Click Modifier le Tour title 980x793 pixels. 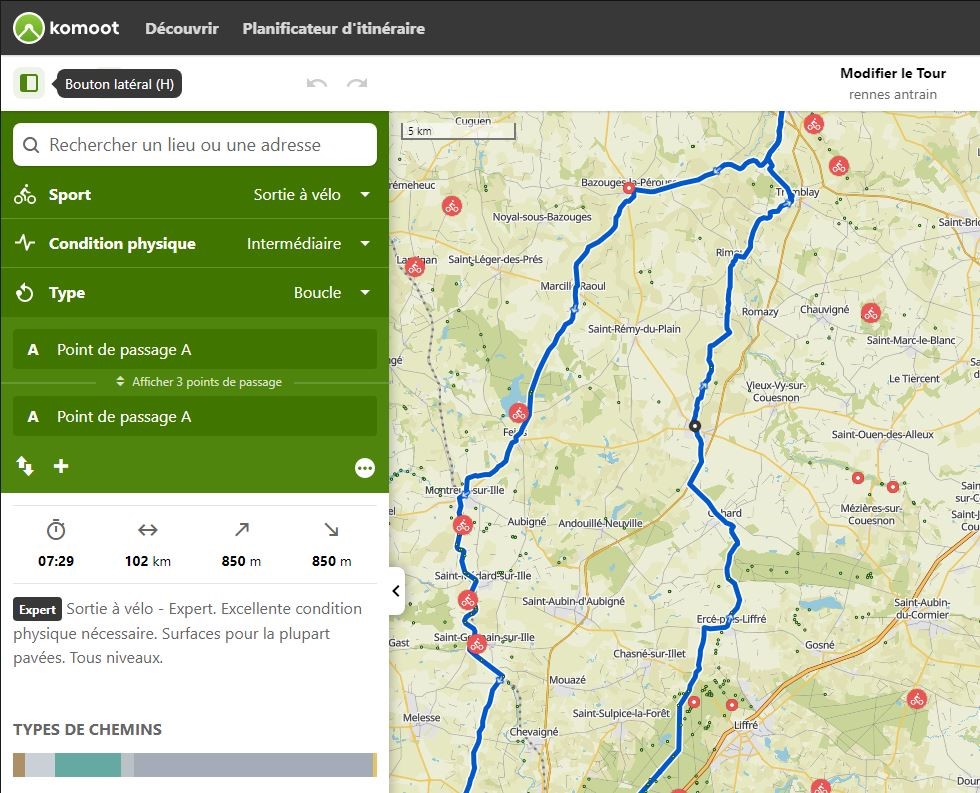[x=892, y=73]
